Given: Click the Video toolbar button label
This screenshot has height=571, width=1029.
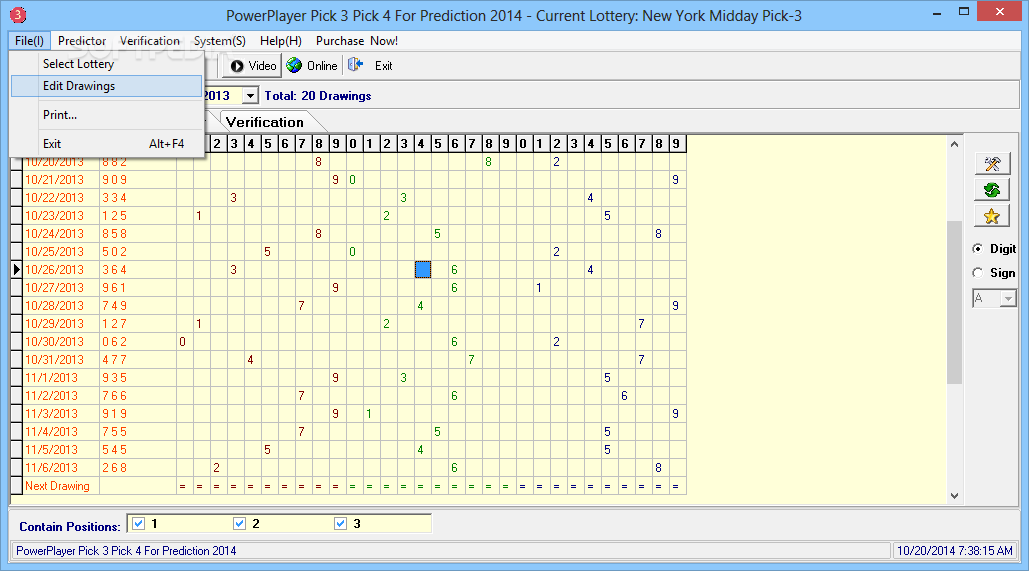Looking at the screenshot, I should (x=262, y=66).
